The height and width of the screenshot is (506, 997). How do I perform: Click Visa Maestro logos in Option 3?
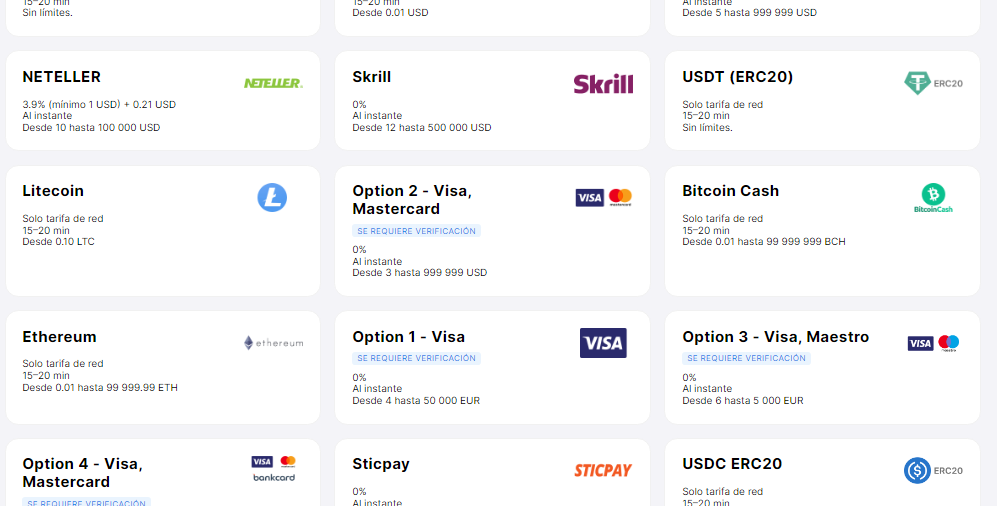933,343
